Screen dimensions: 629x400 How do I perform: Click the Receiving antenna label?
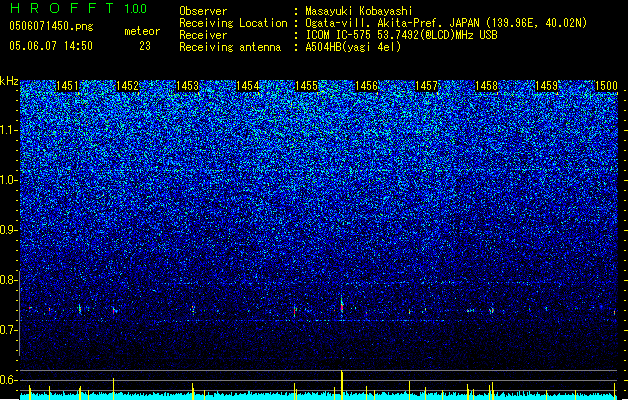coord(230,47)
